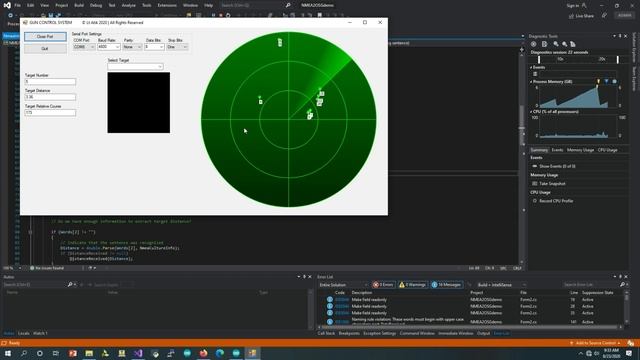Open the File menu in Visual Studio
The width and height of the screenshot is (640, 360).
pyautogui.click(x=18, y=5)
